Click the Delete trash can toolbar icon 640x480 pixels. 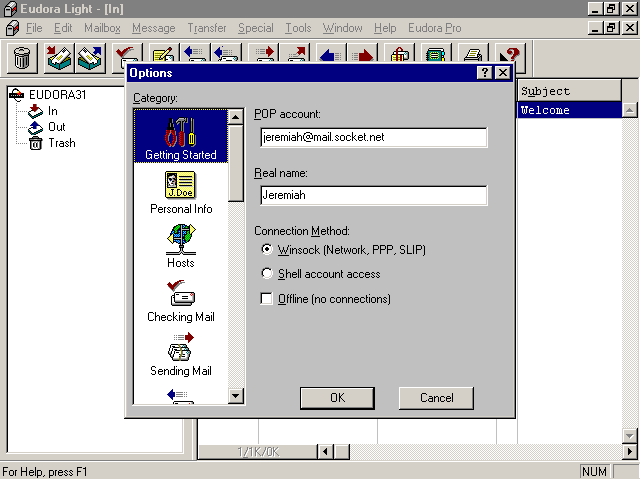click(x=22, y=58)
